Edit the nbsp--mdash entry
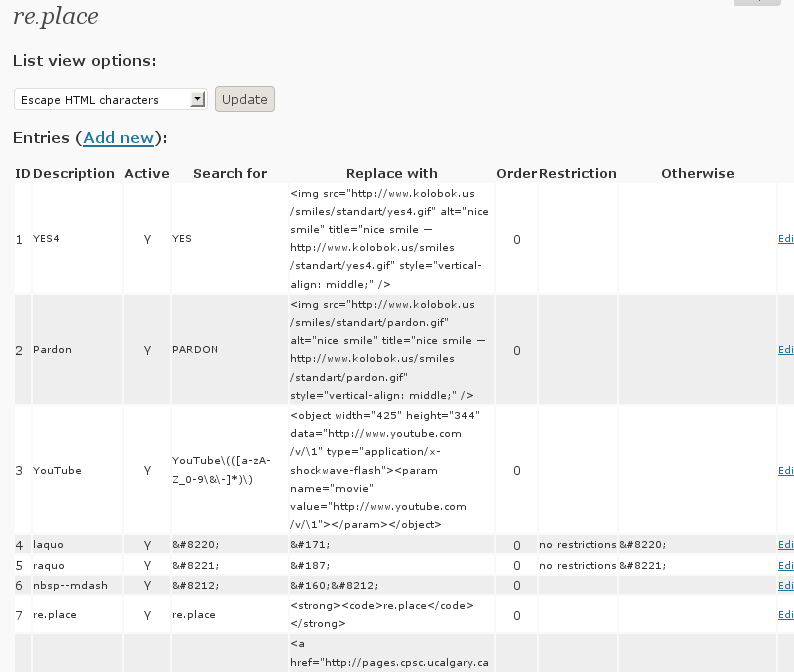Viewport: 794px width, 672px height. 786,586
